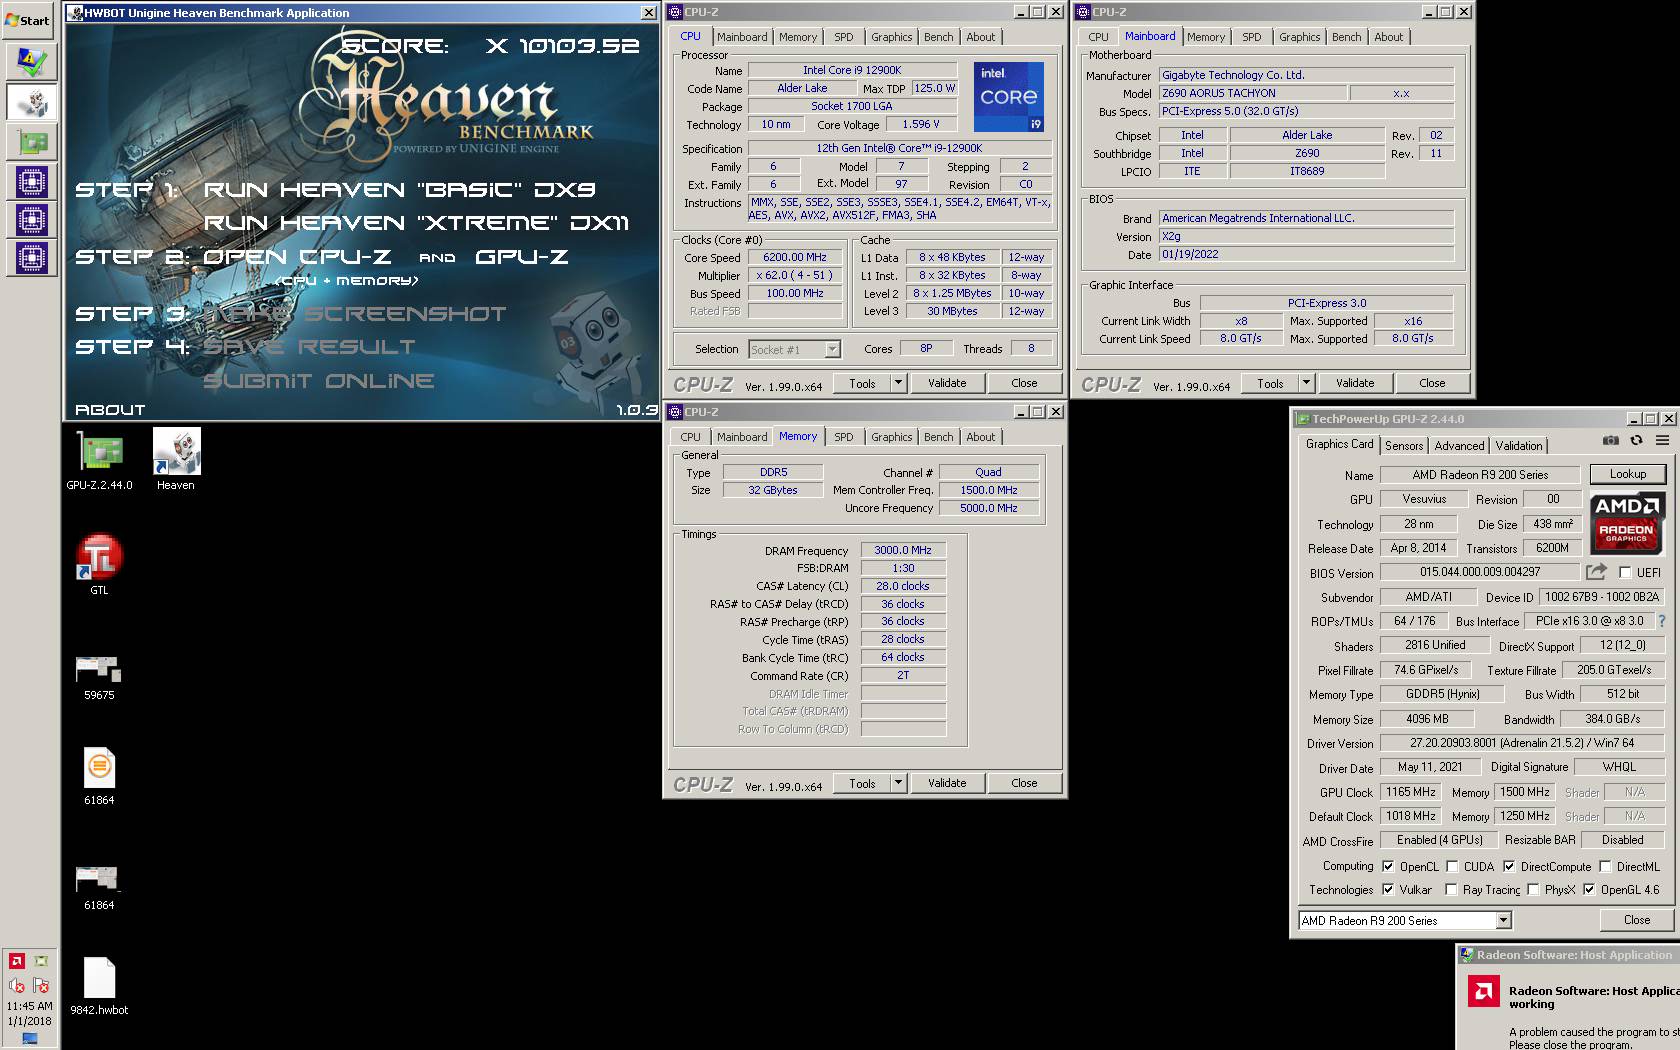This screenshot has height=1050, width=1680.
Task: Click the Bus Interface question mark icon
Action: click(1662, 621)
